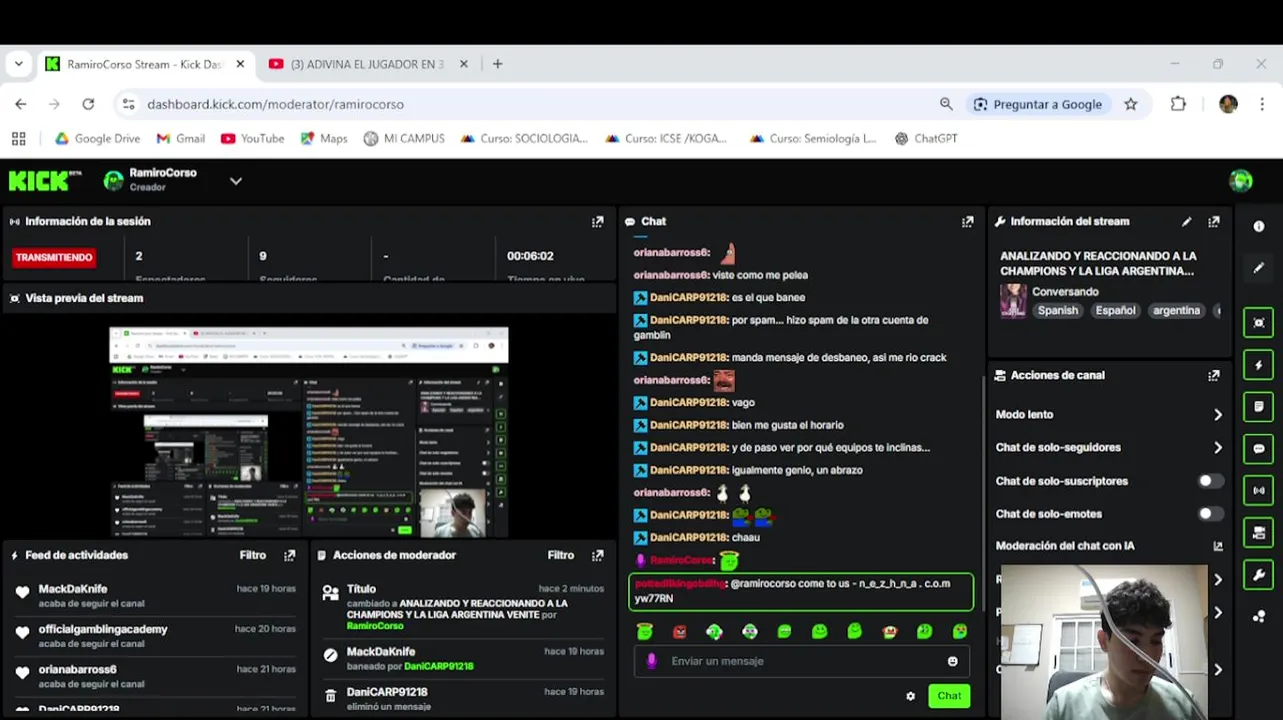
Task: Toggle the broadcast signal widget icon in sidebar
Action: pos(1259,491)
